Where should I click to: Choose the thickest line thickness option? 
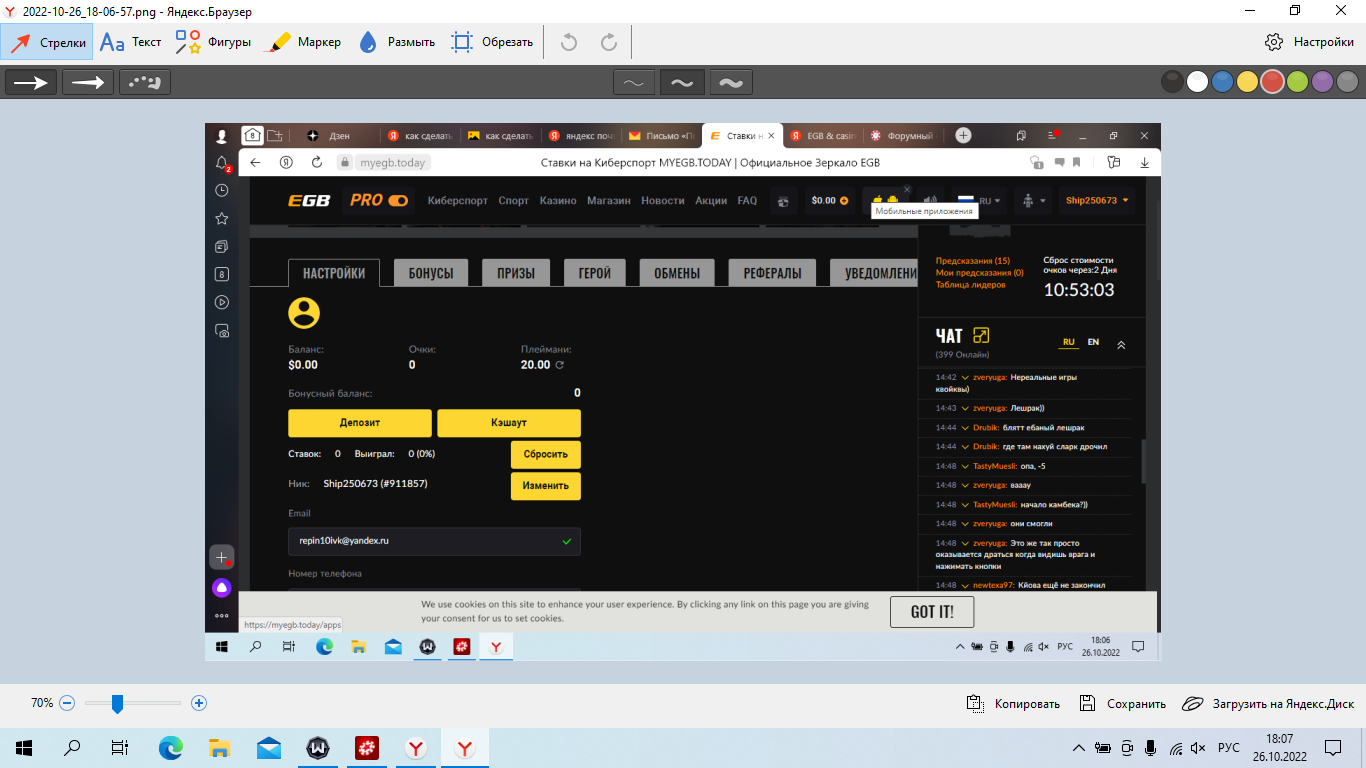tap(731, 83)
